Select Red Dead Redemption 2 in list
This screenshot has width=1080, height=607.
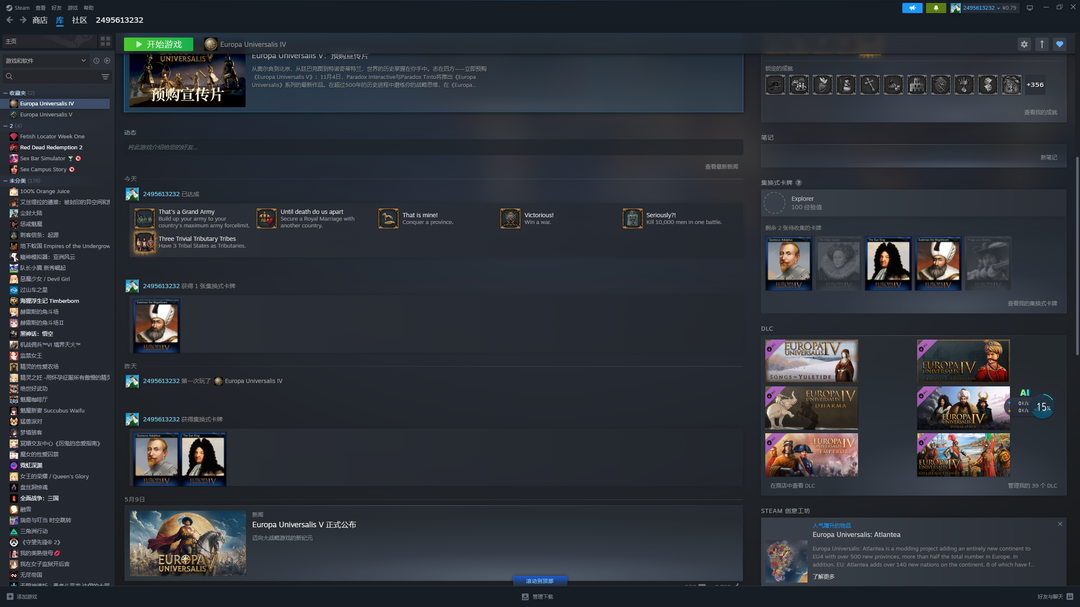point(56,147)
